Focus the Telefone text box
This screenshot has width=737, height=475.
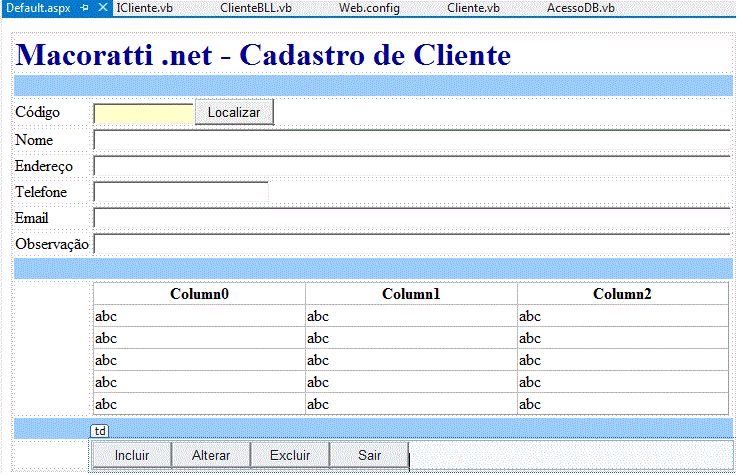[181, 192]
